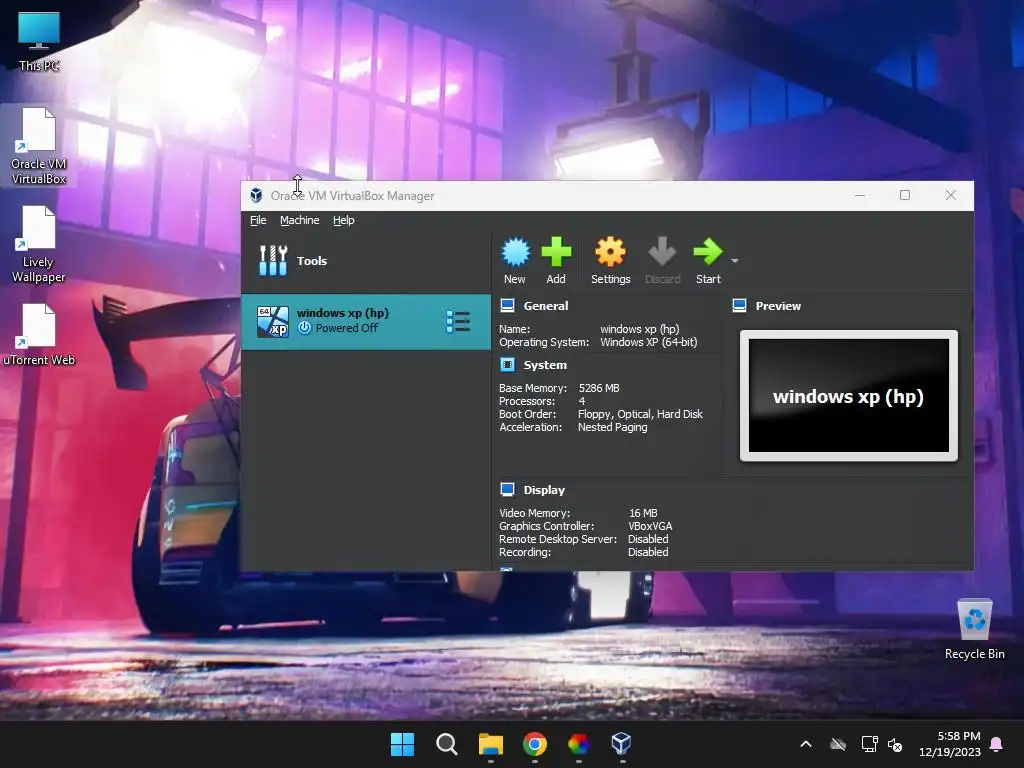The height and width of the screenshot is (768, 1024).
Task: Select uTorrent Web desktop shortcut
Action: tap(39, 334)
